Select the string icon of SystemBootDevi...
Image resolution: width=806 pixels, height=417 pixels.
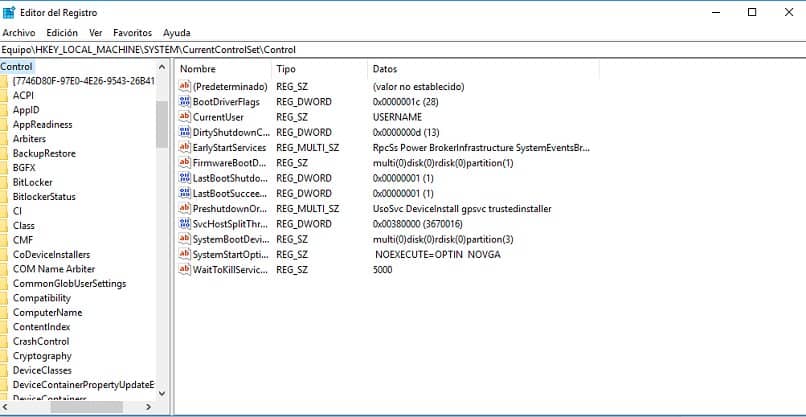[x=185, y=239]
